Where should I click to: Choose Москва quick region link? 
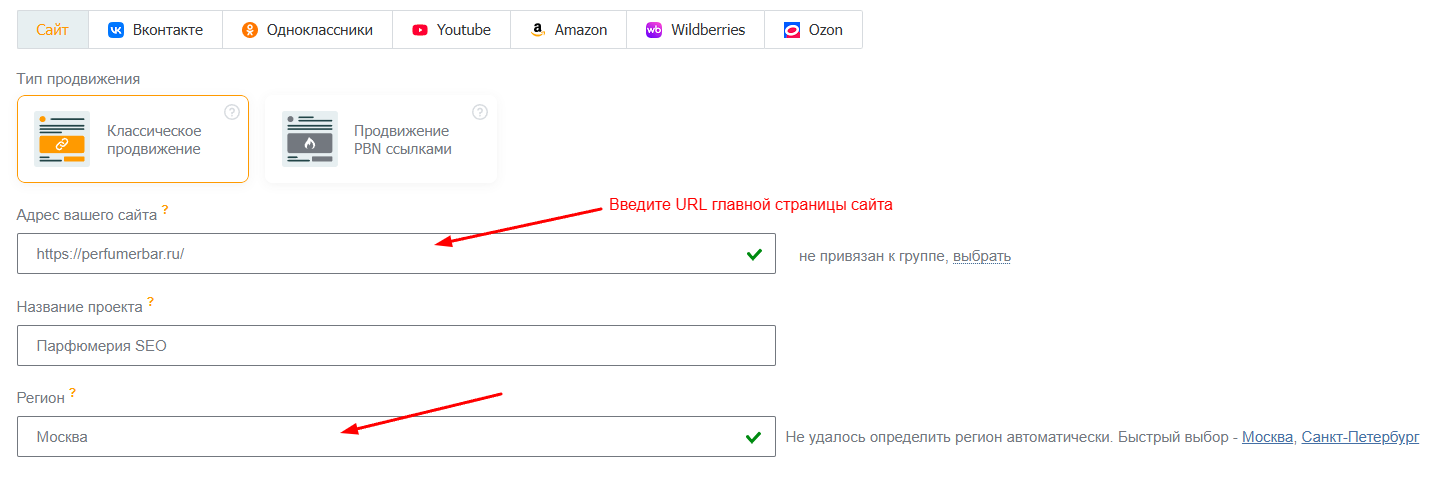click(1267, 437)
